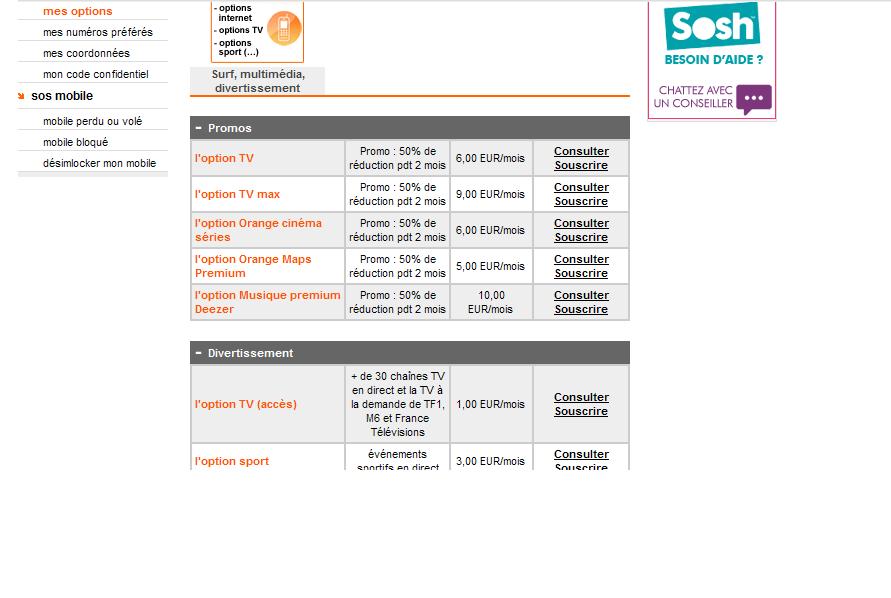Collapse the Promos section

coord(198,128)
